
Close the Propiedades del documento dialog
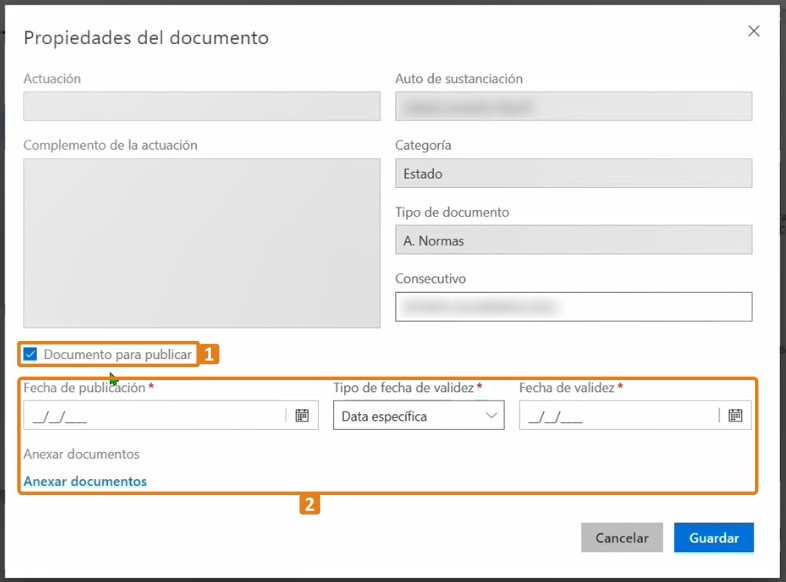pos(754,31)
